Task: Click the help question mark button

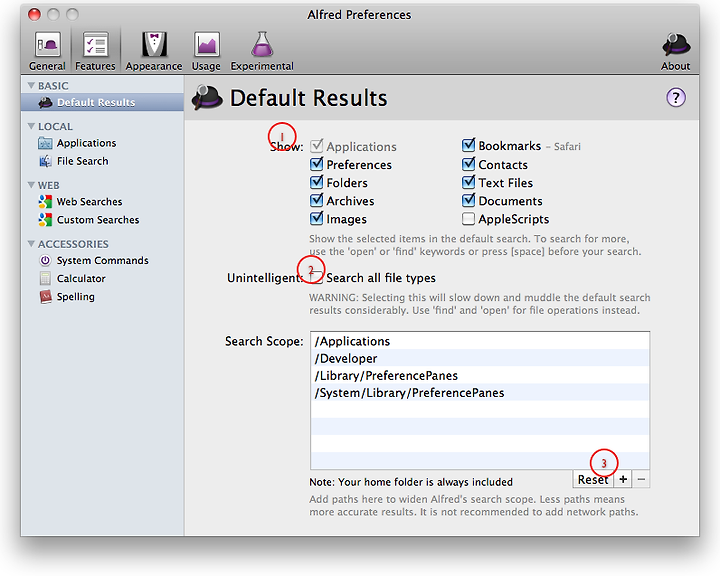Action: pos(675,97)
